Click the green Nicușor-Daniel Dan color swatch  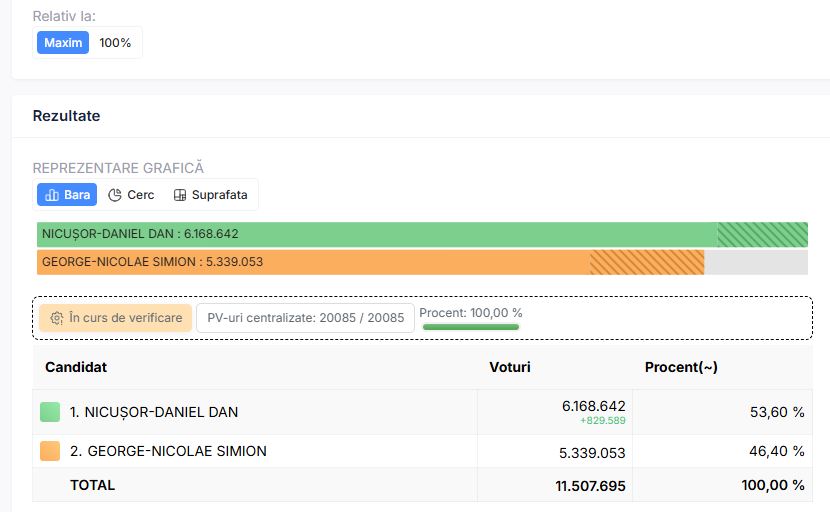(x=50, y=412)
